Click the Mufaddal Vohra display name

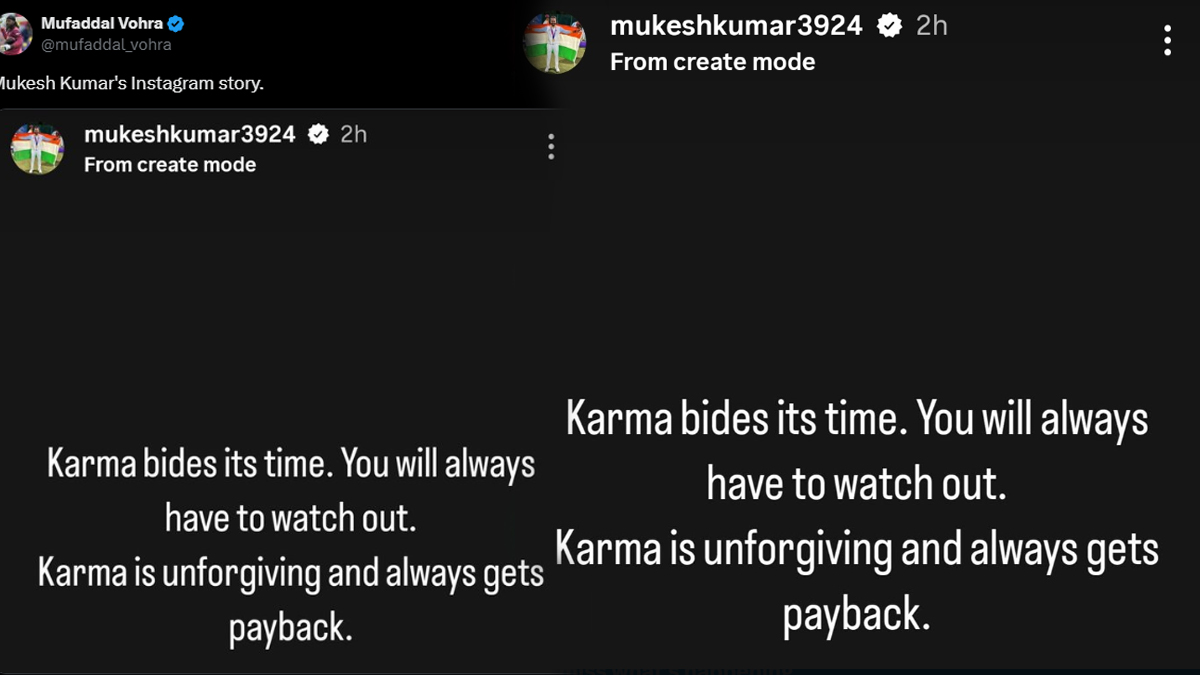click(102, 23)
